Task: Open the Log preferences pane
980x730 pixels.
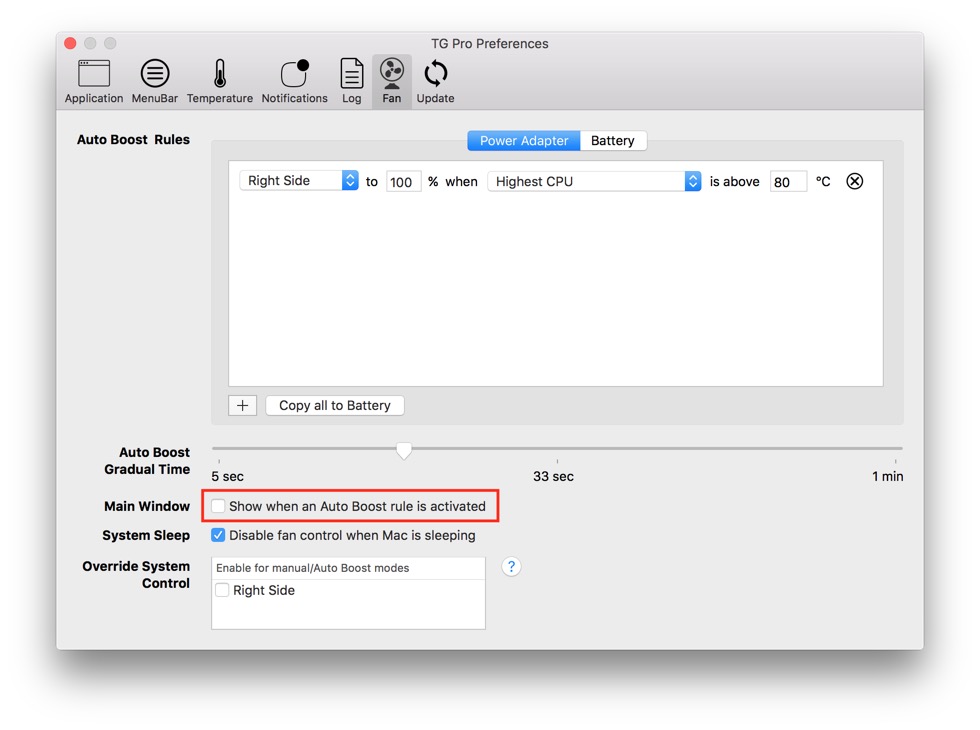Action: [x=351, y=81]
